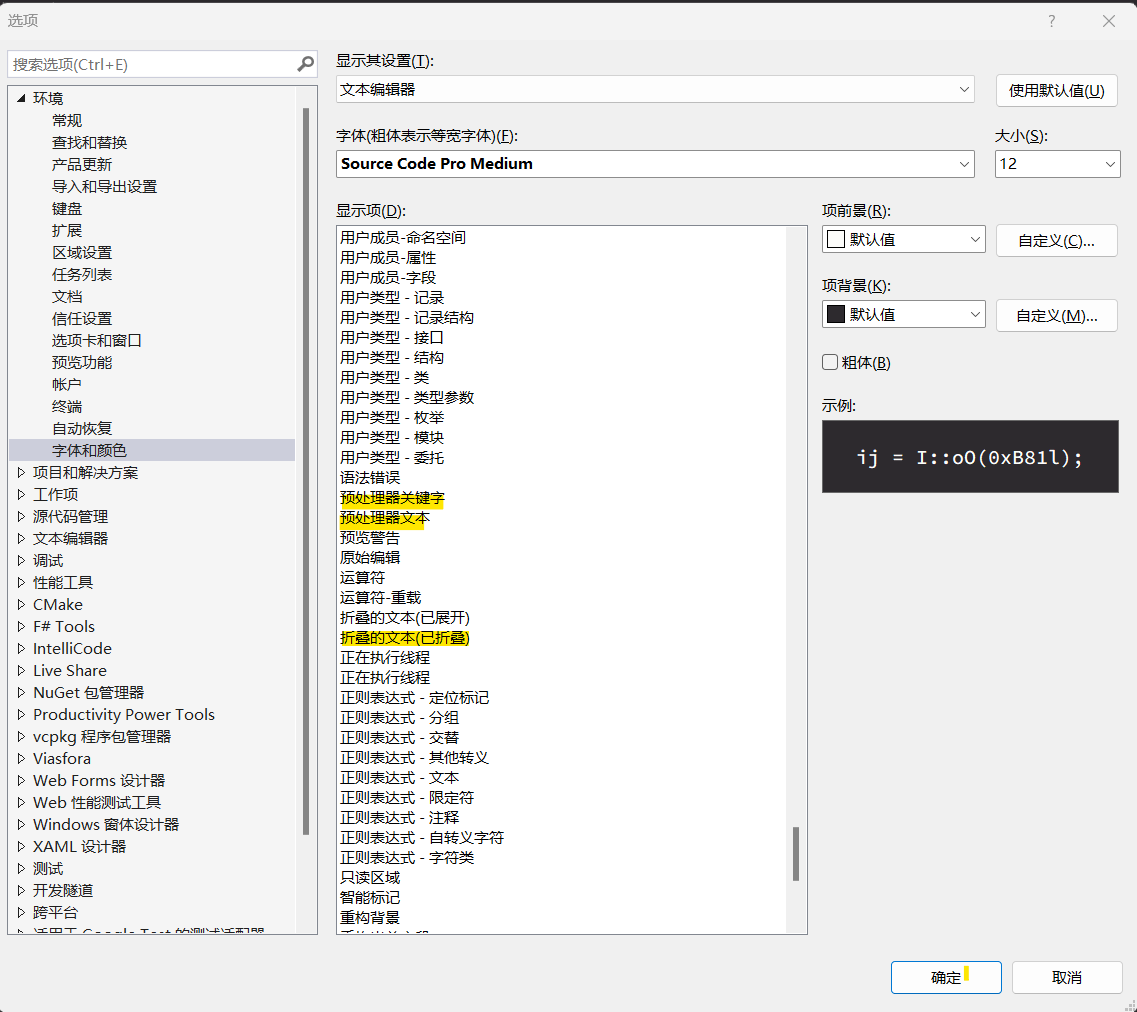Open the 项前景 foreground color dropdown
The image size is (1137, 1012).
[x=975, y=239]
